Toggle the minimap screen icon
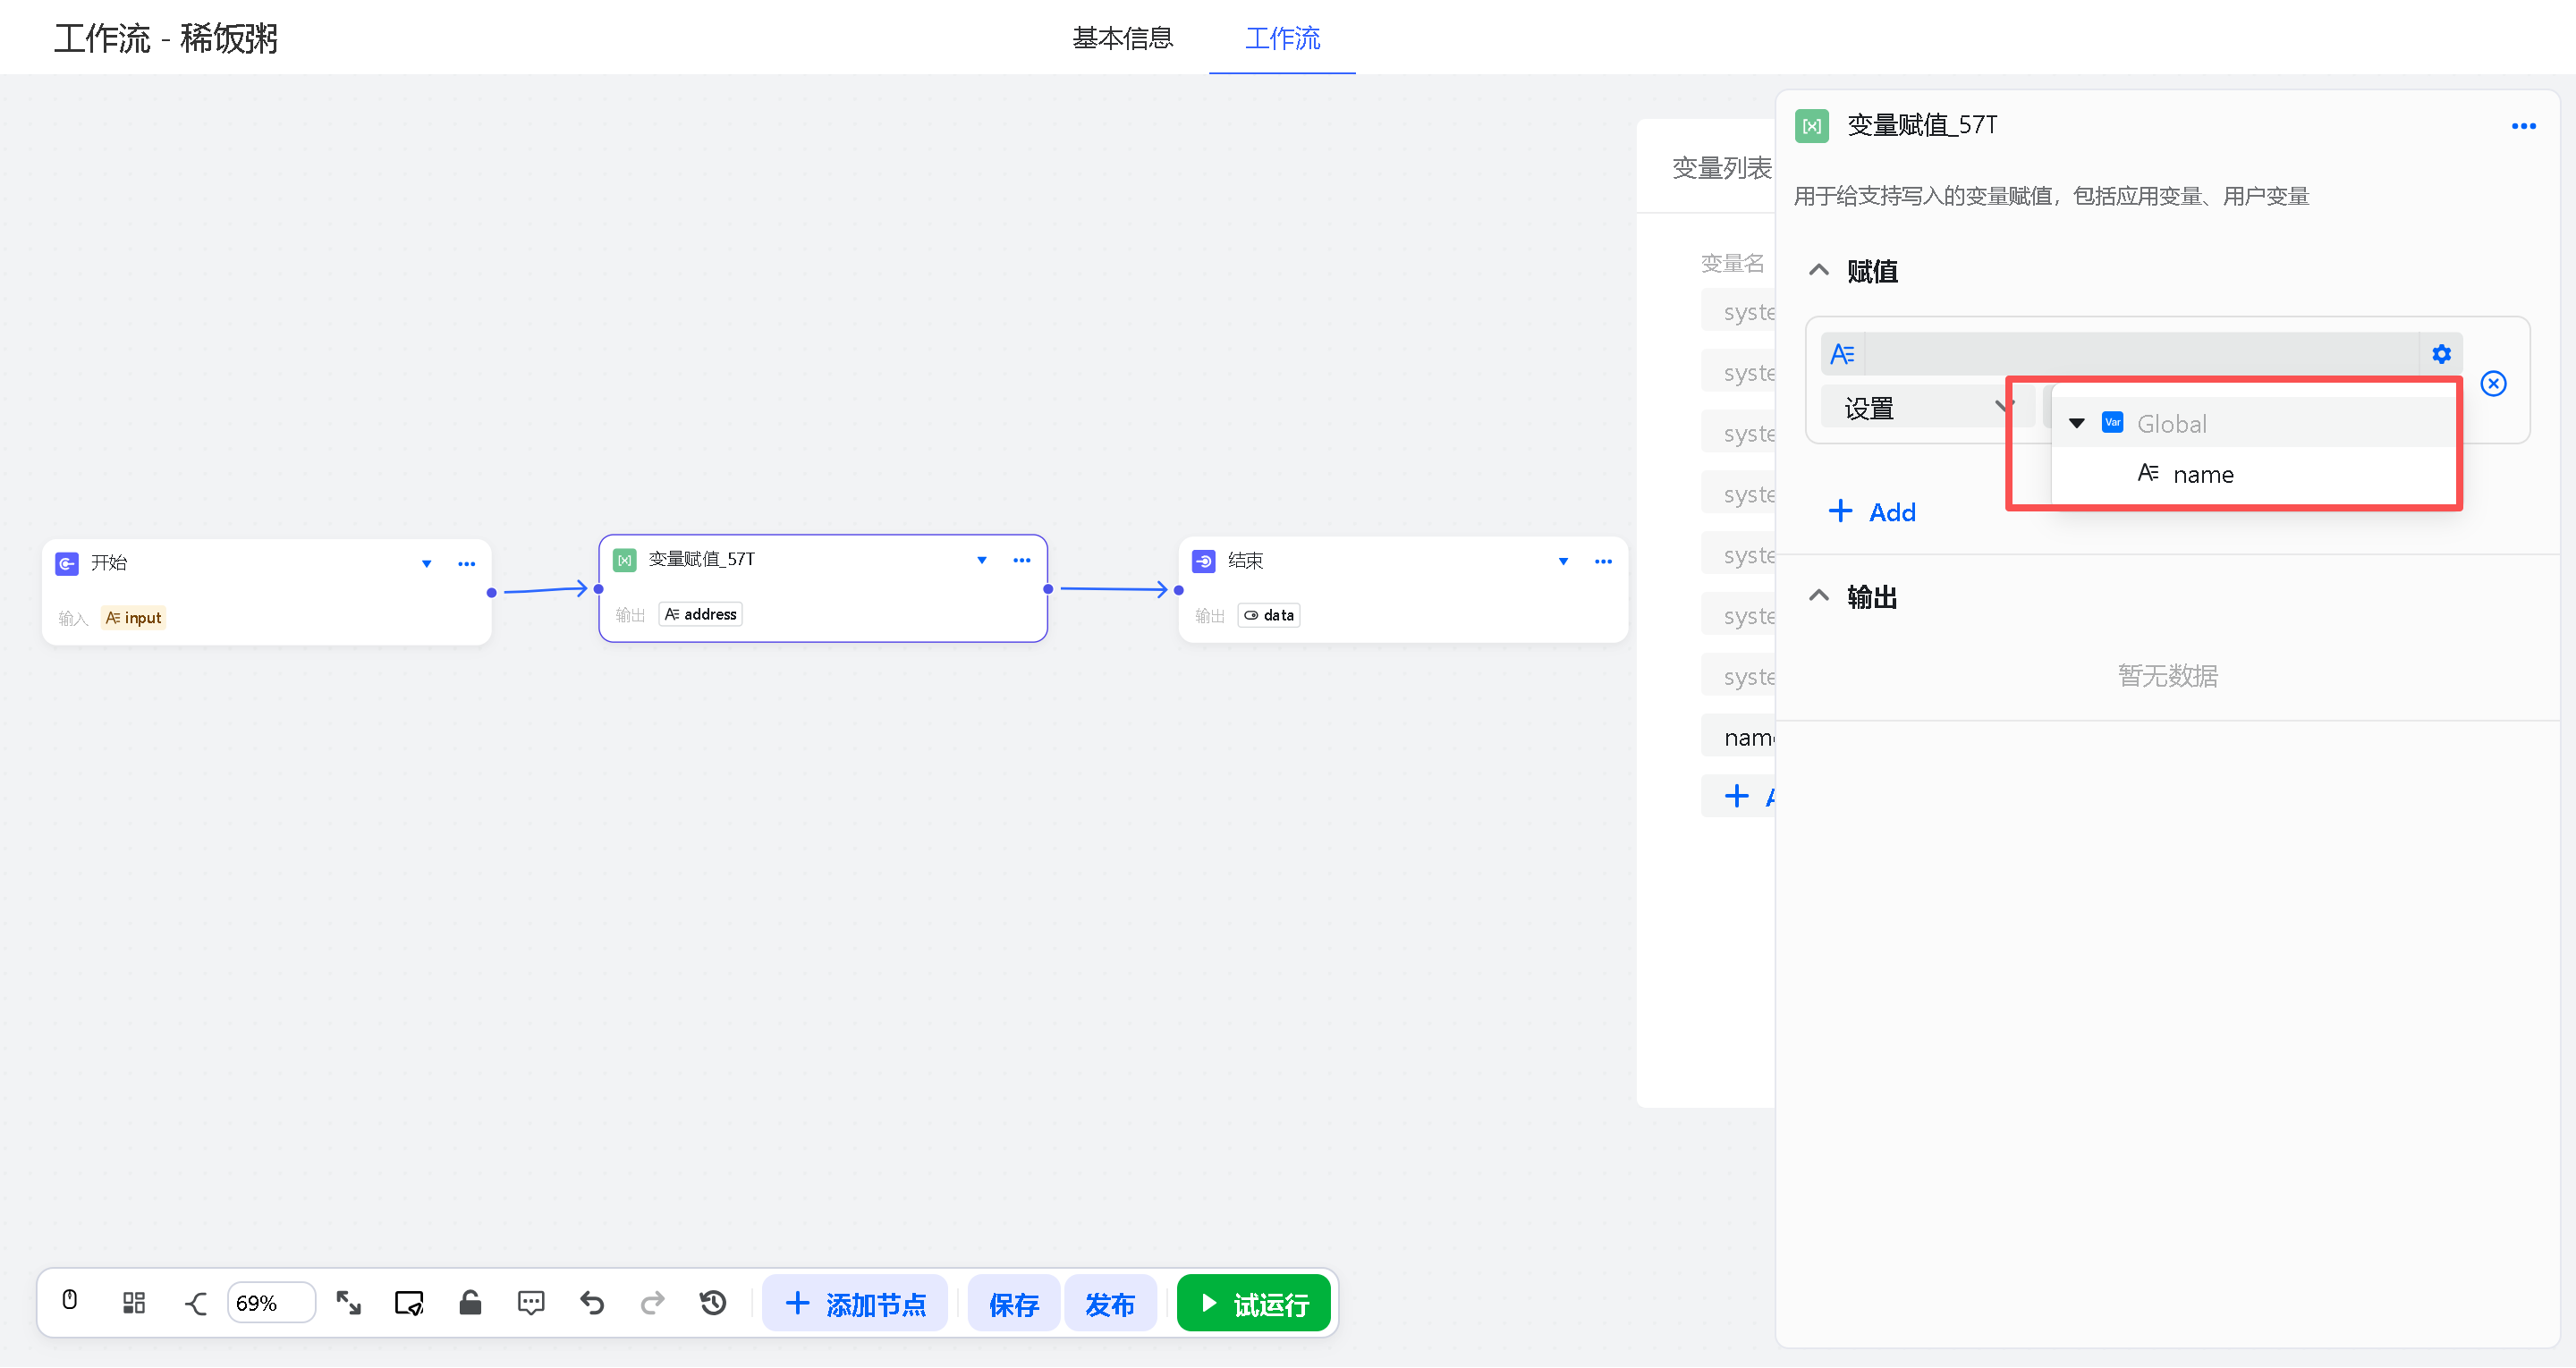 pos(409,1303)
